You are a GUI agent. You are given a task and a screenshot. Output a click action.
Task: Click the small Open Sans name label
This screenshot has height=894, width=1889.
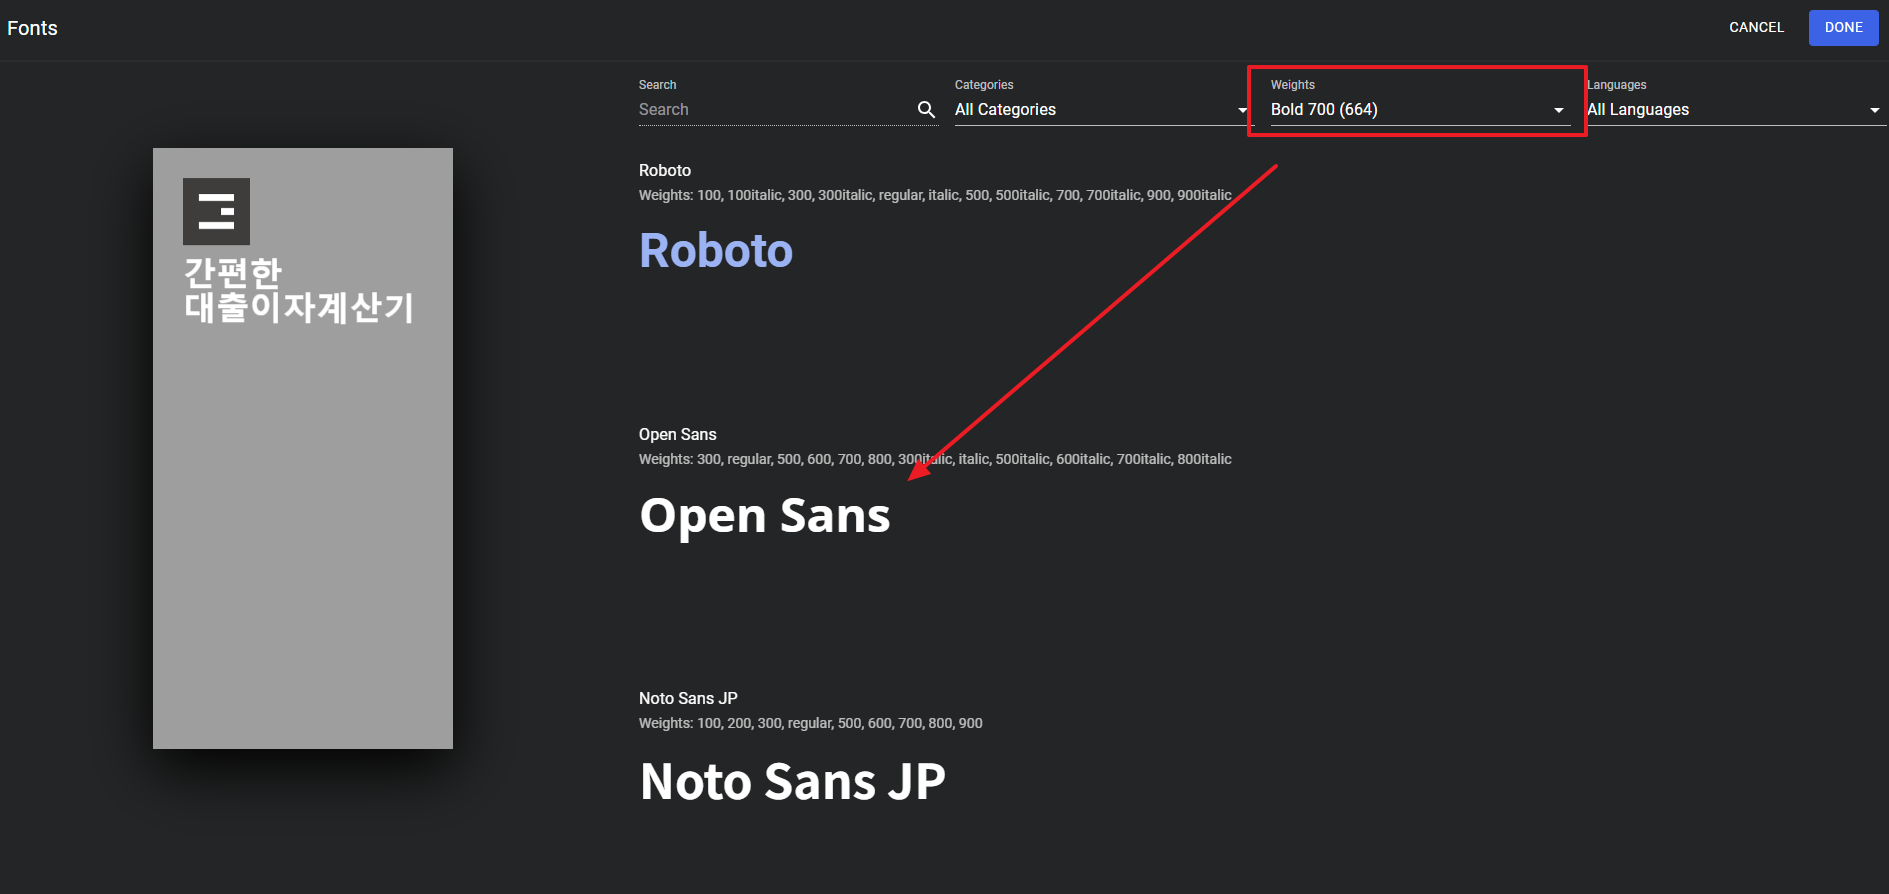tap(678, 434)
